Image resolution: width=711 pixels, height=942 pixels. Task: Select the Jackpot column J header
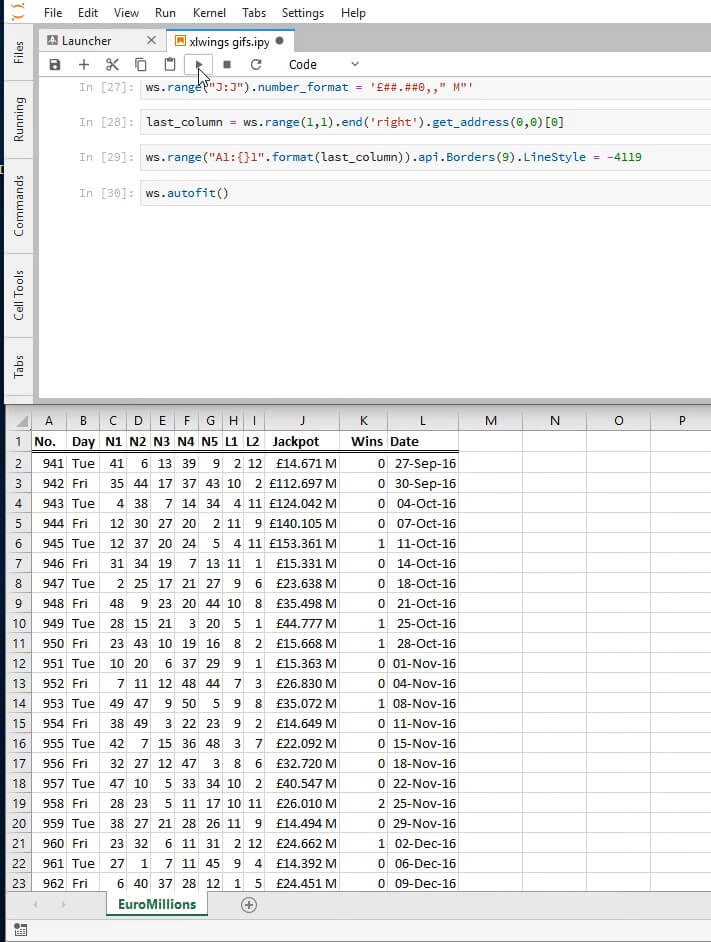(x=302, y=421)
